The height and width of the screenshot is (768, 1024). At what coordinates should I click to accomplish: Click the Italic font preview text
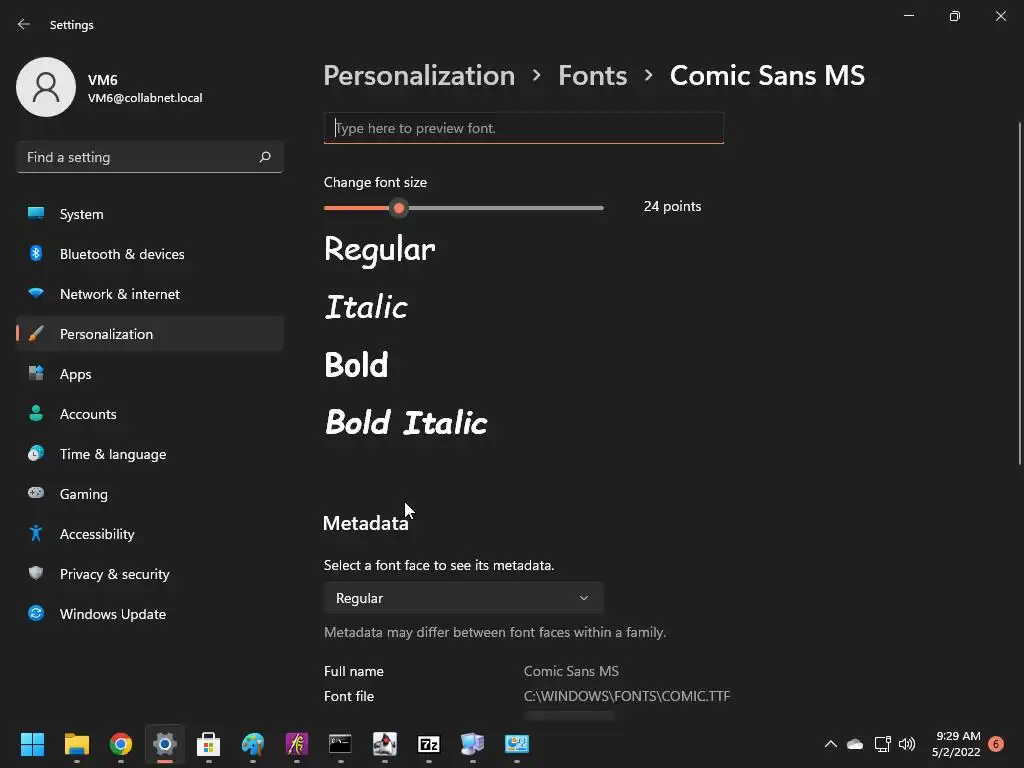[366, 307]
